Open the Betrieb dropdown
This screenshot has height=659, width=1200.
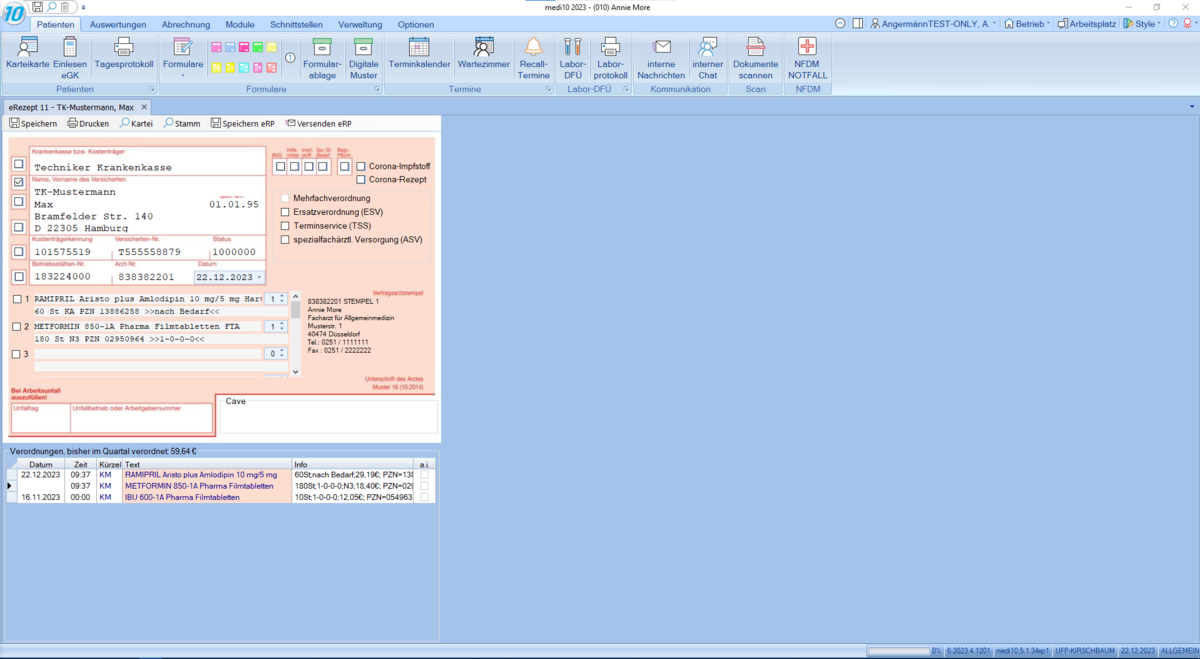coord(1027,24)
